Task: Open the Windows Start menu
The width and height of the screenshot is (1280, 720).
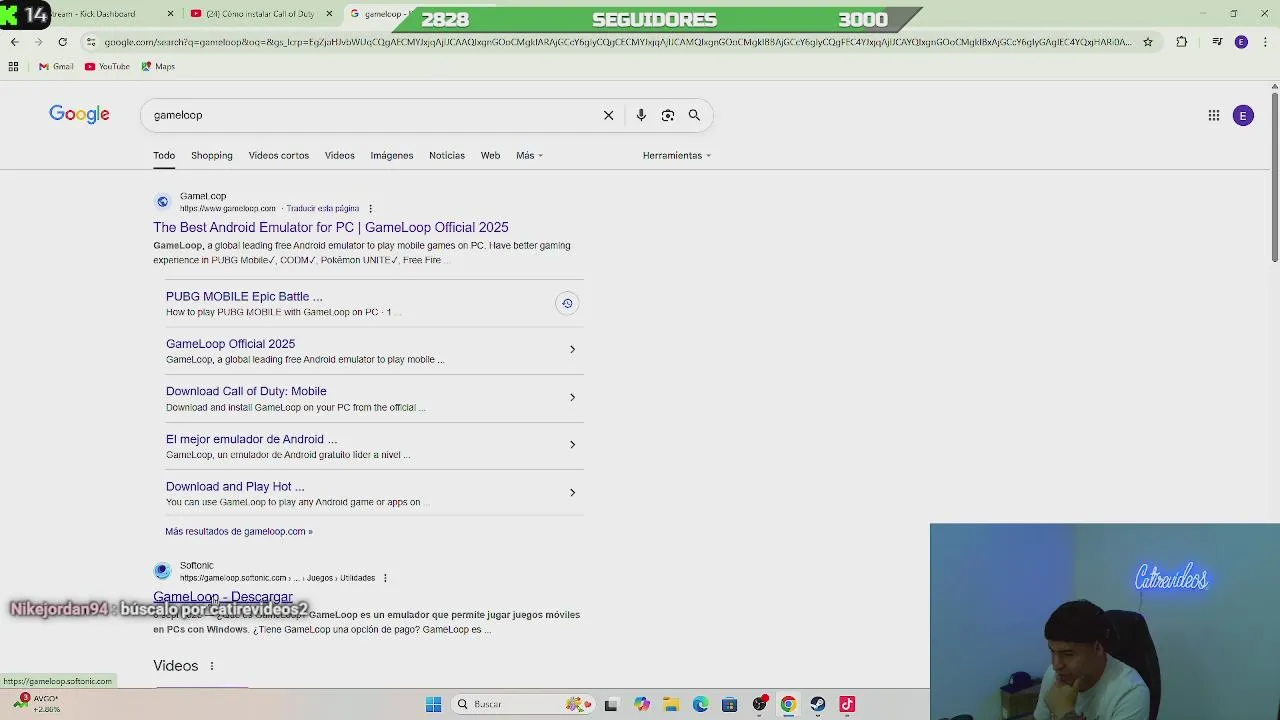Action: point(433,704)
